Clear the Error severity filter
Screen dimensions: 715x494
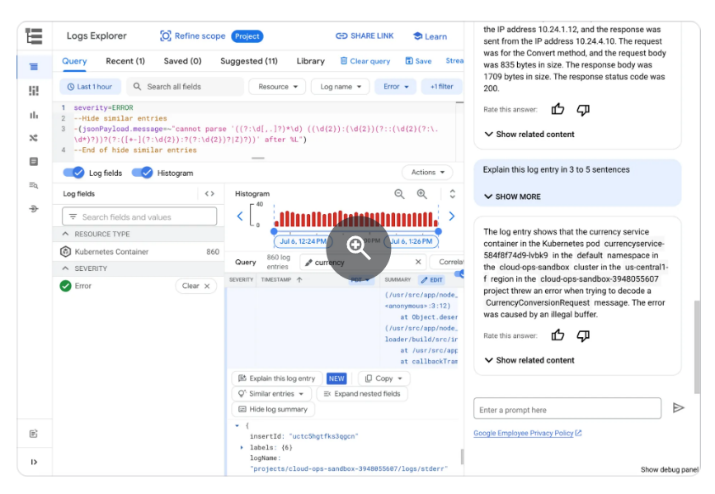196,286
